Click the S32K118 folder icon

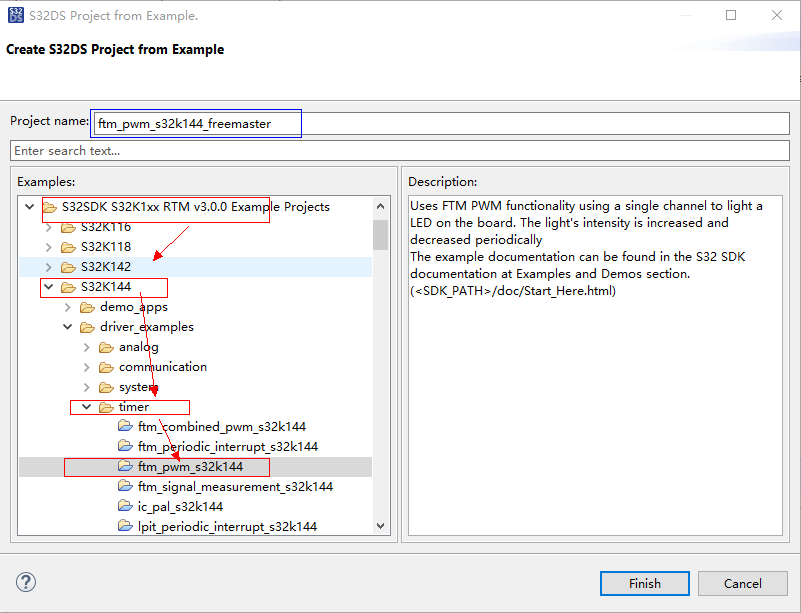pyautogui.click(x=68, y=247)
